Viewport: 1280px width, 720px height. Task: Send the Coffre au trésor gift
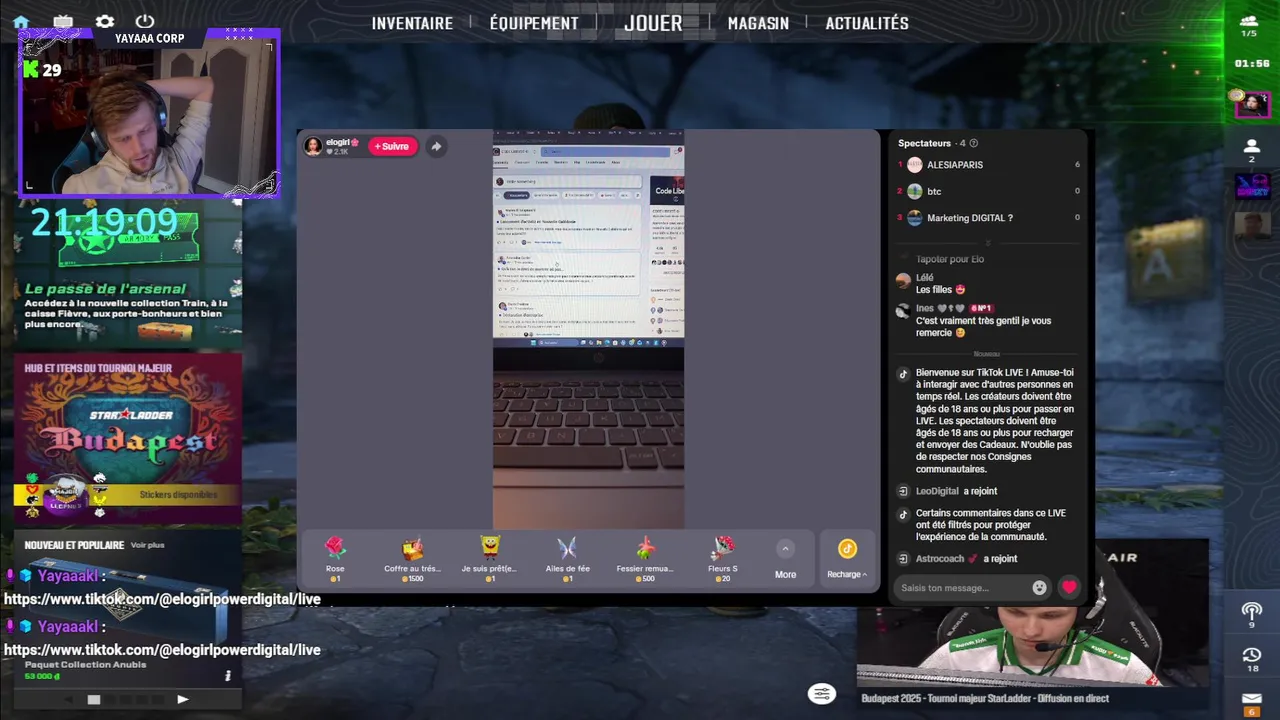[x=412, y=559]
